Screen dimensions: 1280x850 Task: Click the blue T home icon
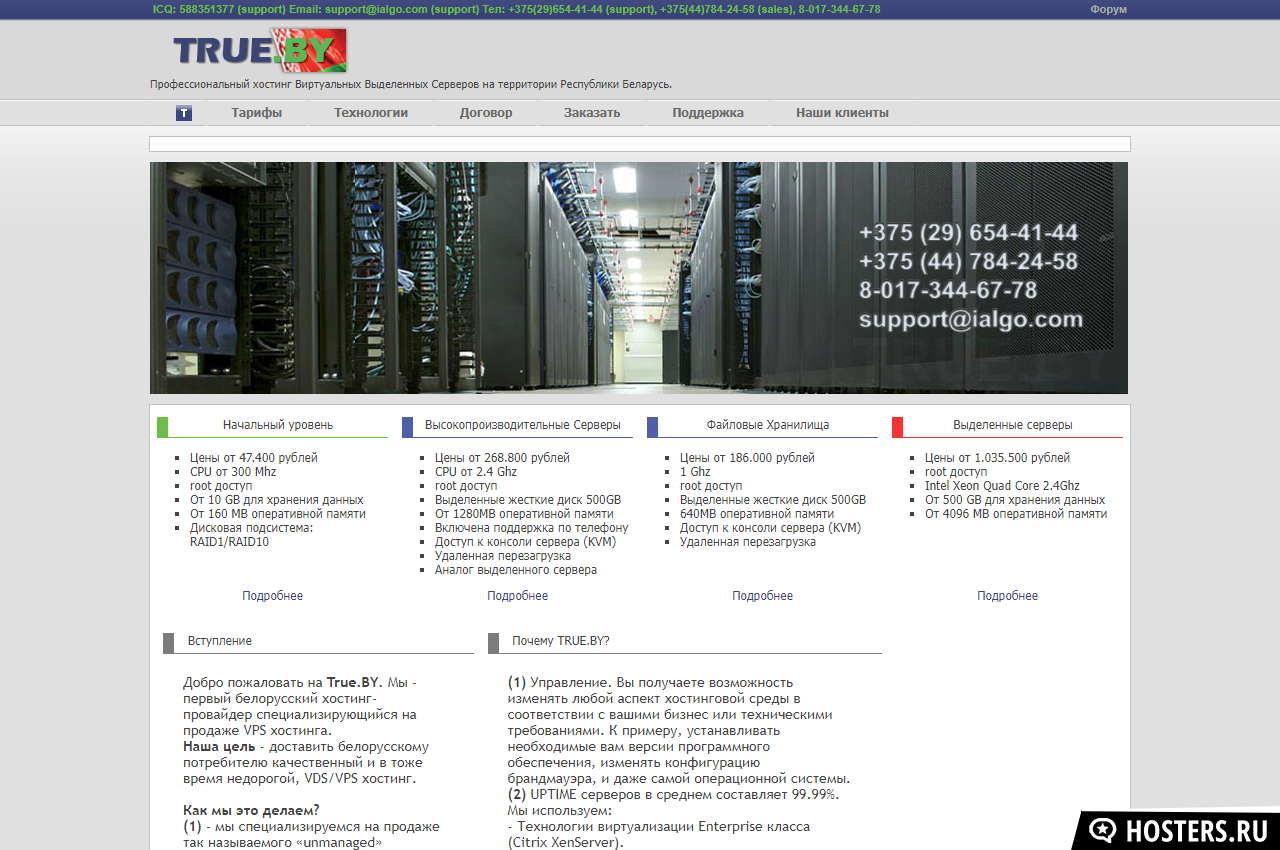pyautogui.click(x=184, y=113)
